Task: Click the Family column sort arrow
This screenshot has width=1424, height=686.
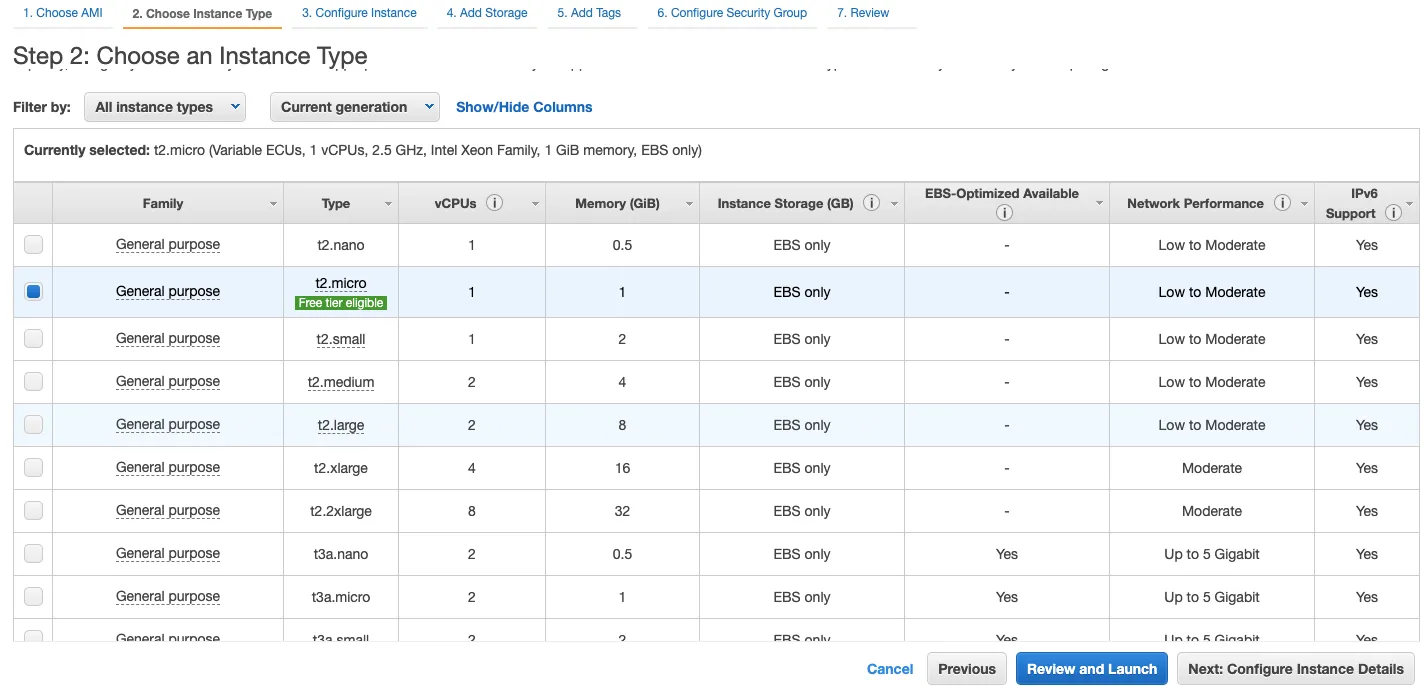Action: (273, 204)
